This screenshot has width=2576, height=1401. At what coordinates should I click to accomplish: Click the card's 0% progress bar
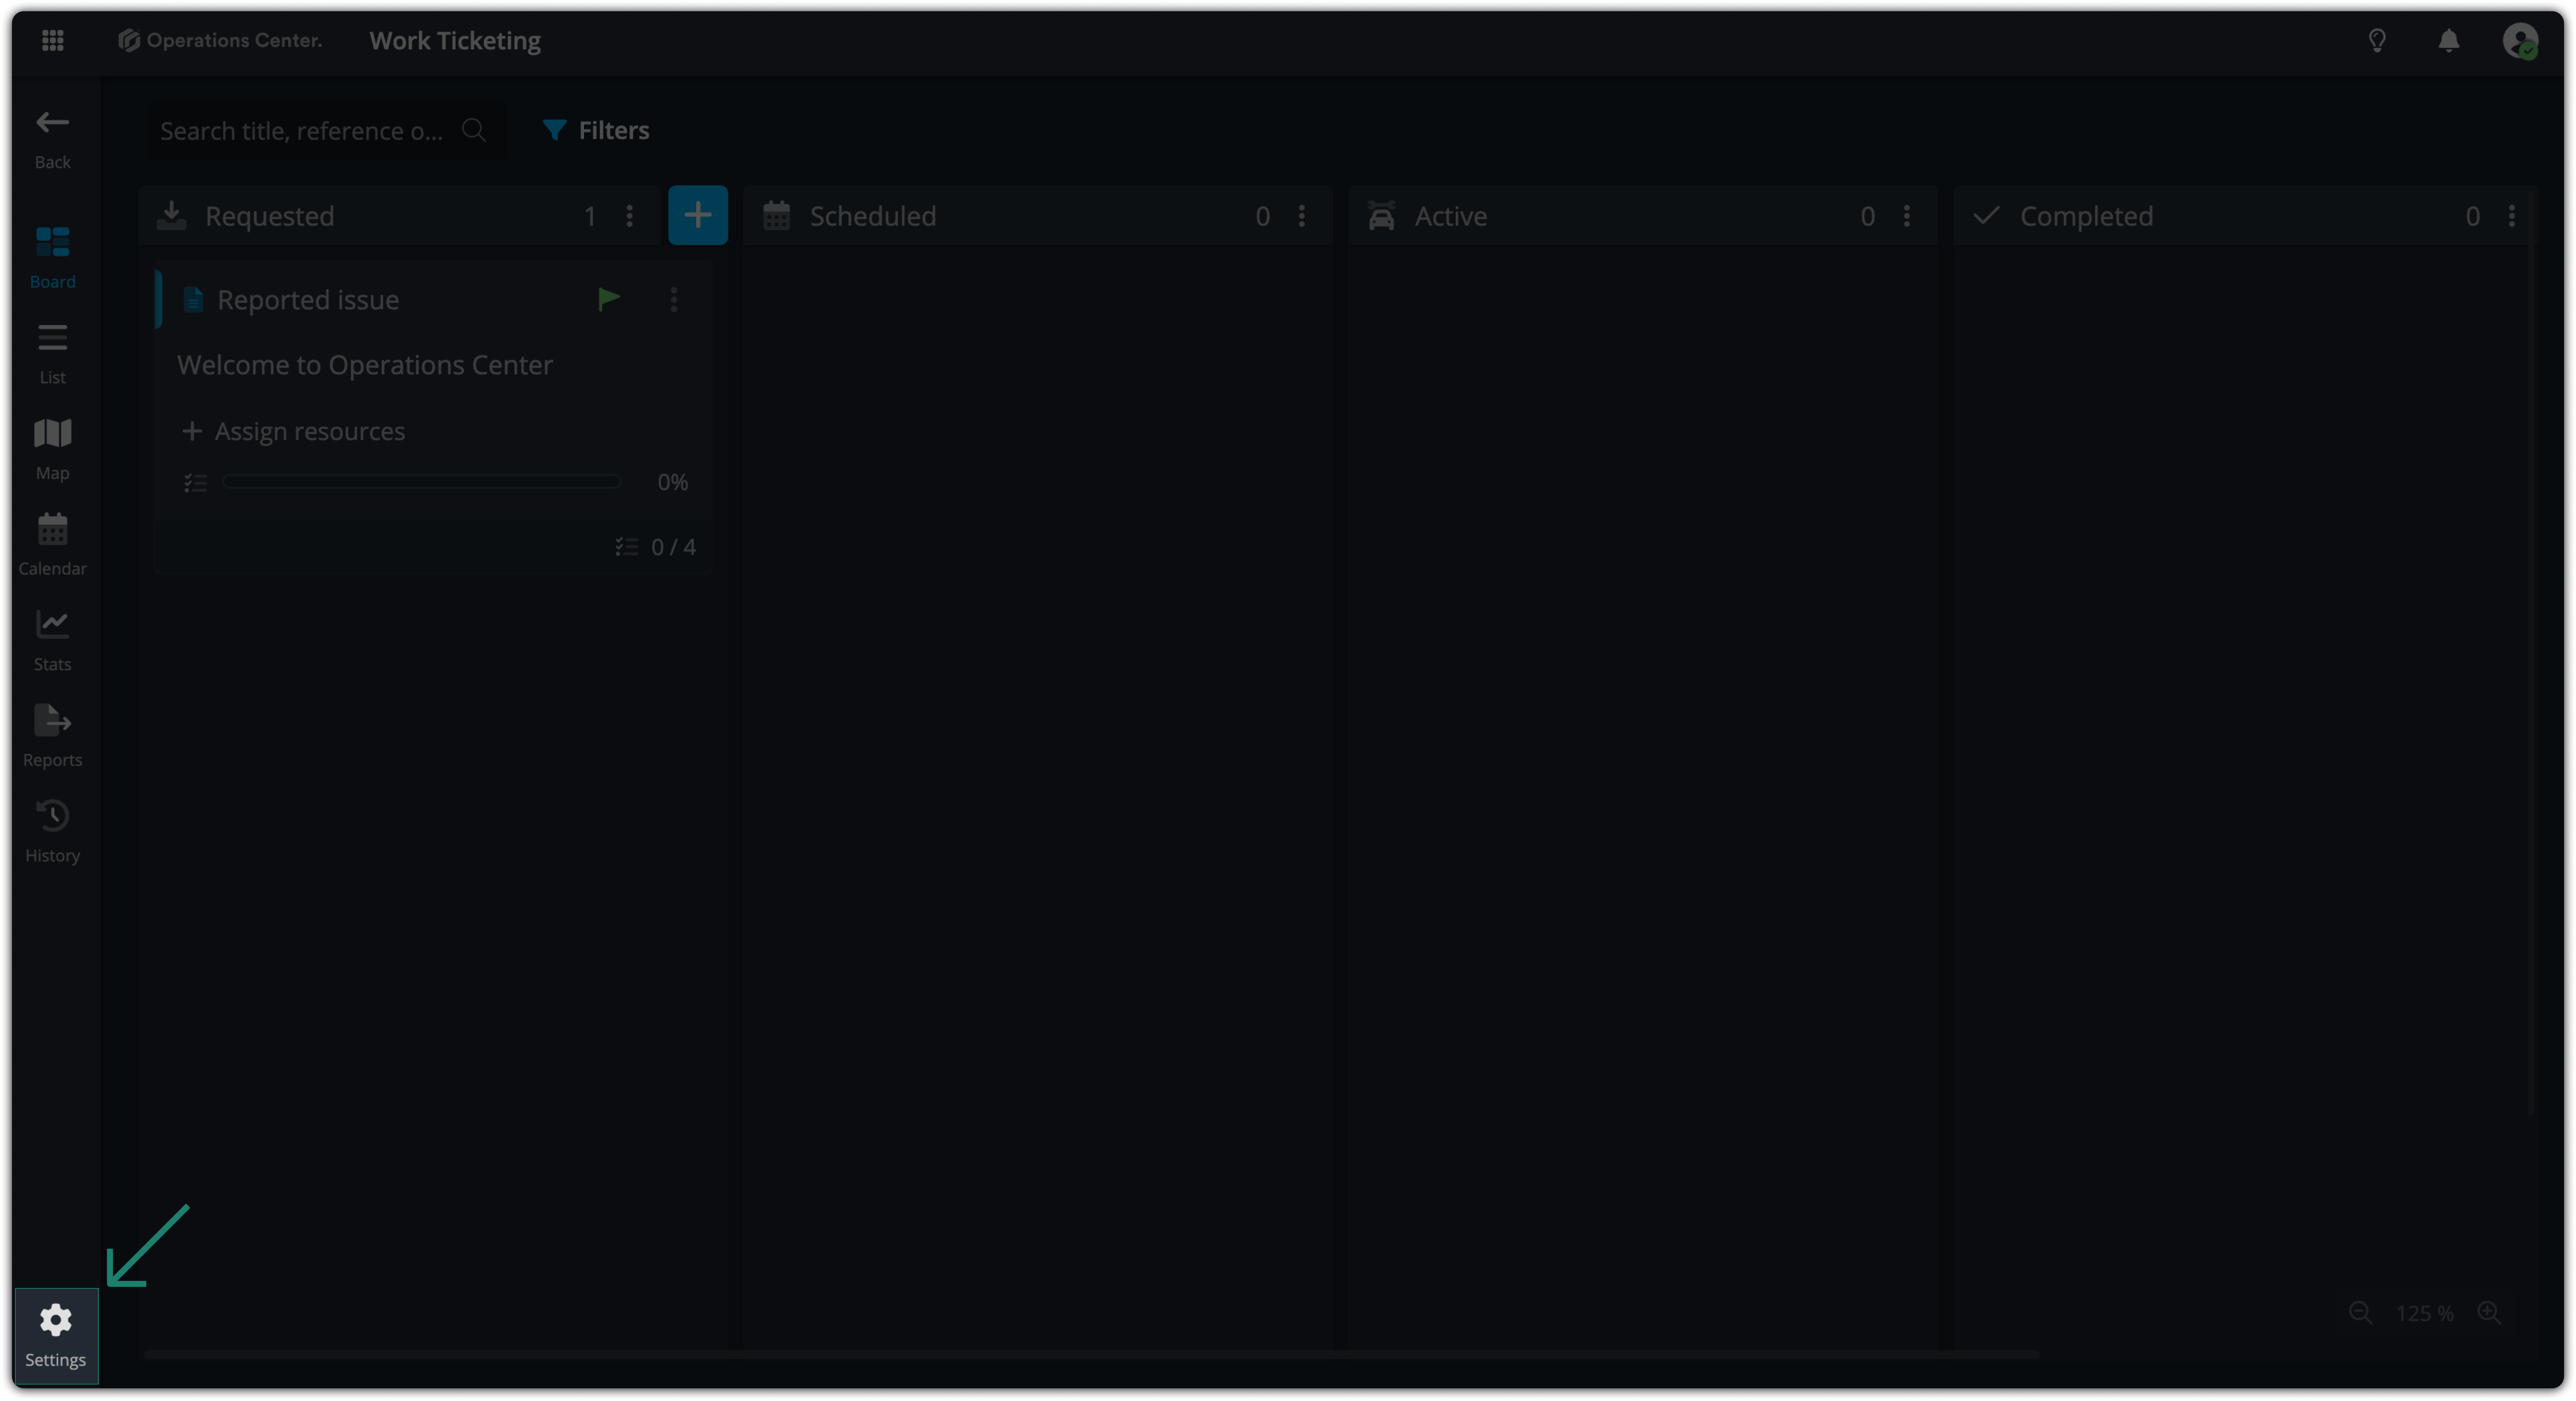coord(421,482)
